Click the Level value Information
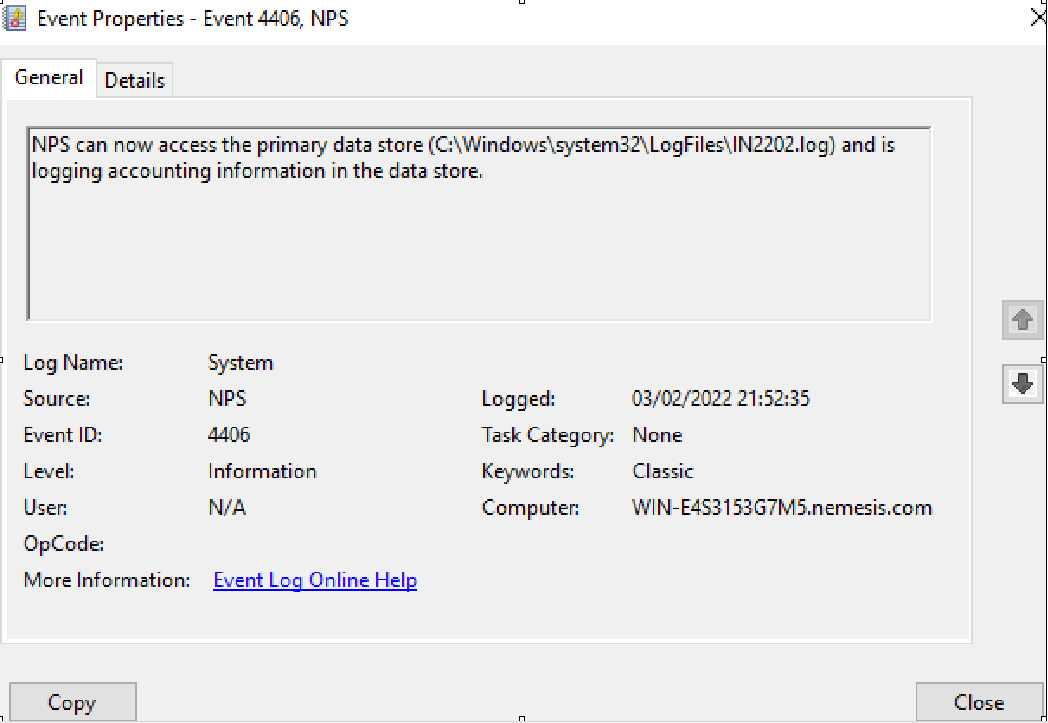 pyautogui.click(x=262, y=471)
